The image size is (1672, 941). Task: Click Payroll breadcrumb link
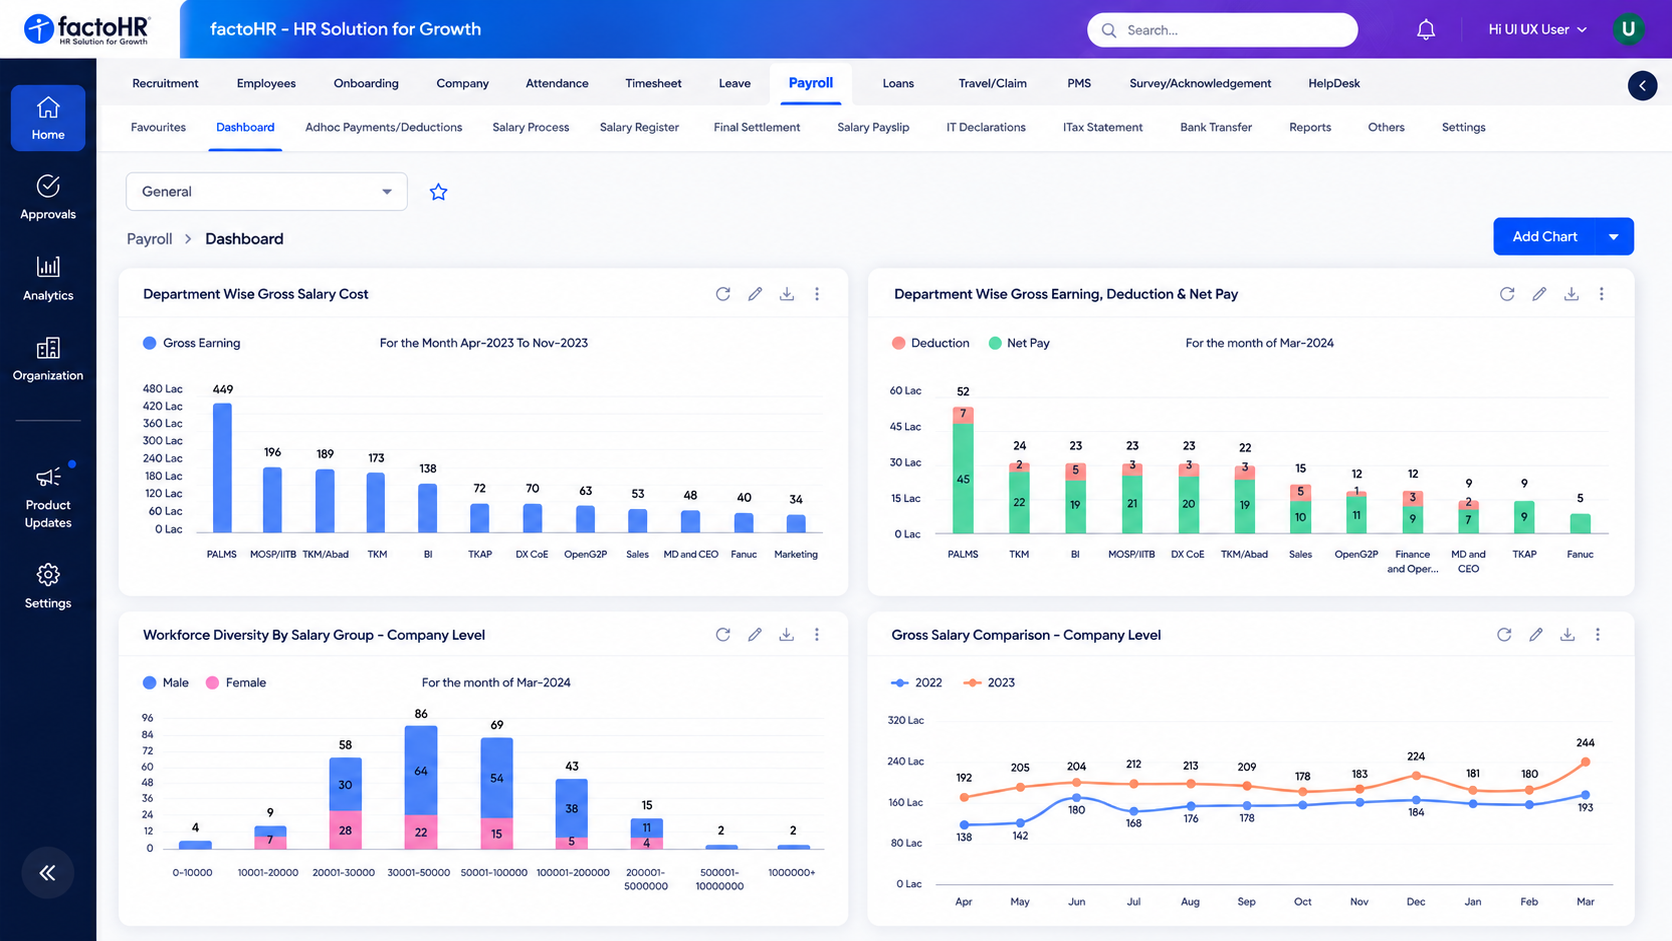[x=149, y=239]
